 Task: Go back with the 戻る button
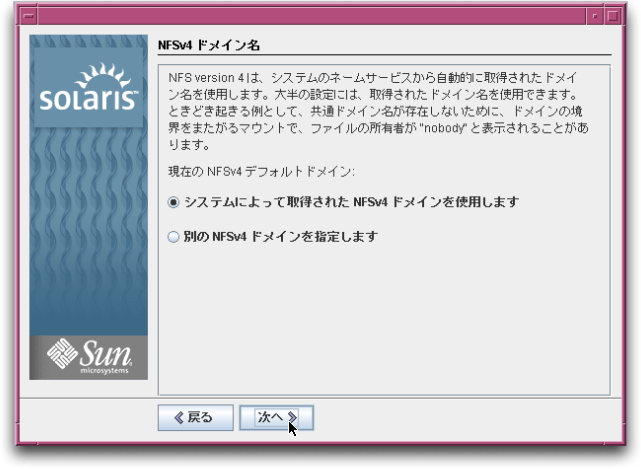pos(195,417)
